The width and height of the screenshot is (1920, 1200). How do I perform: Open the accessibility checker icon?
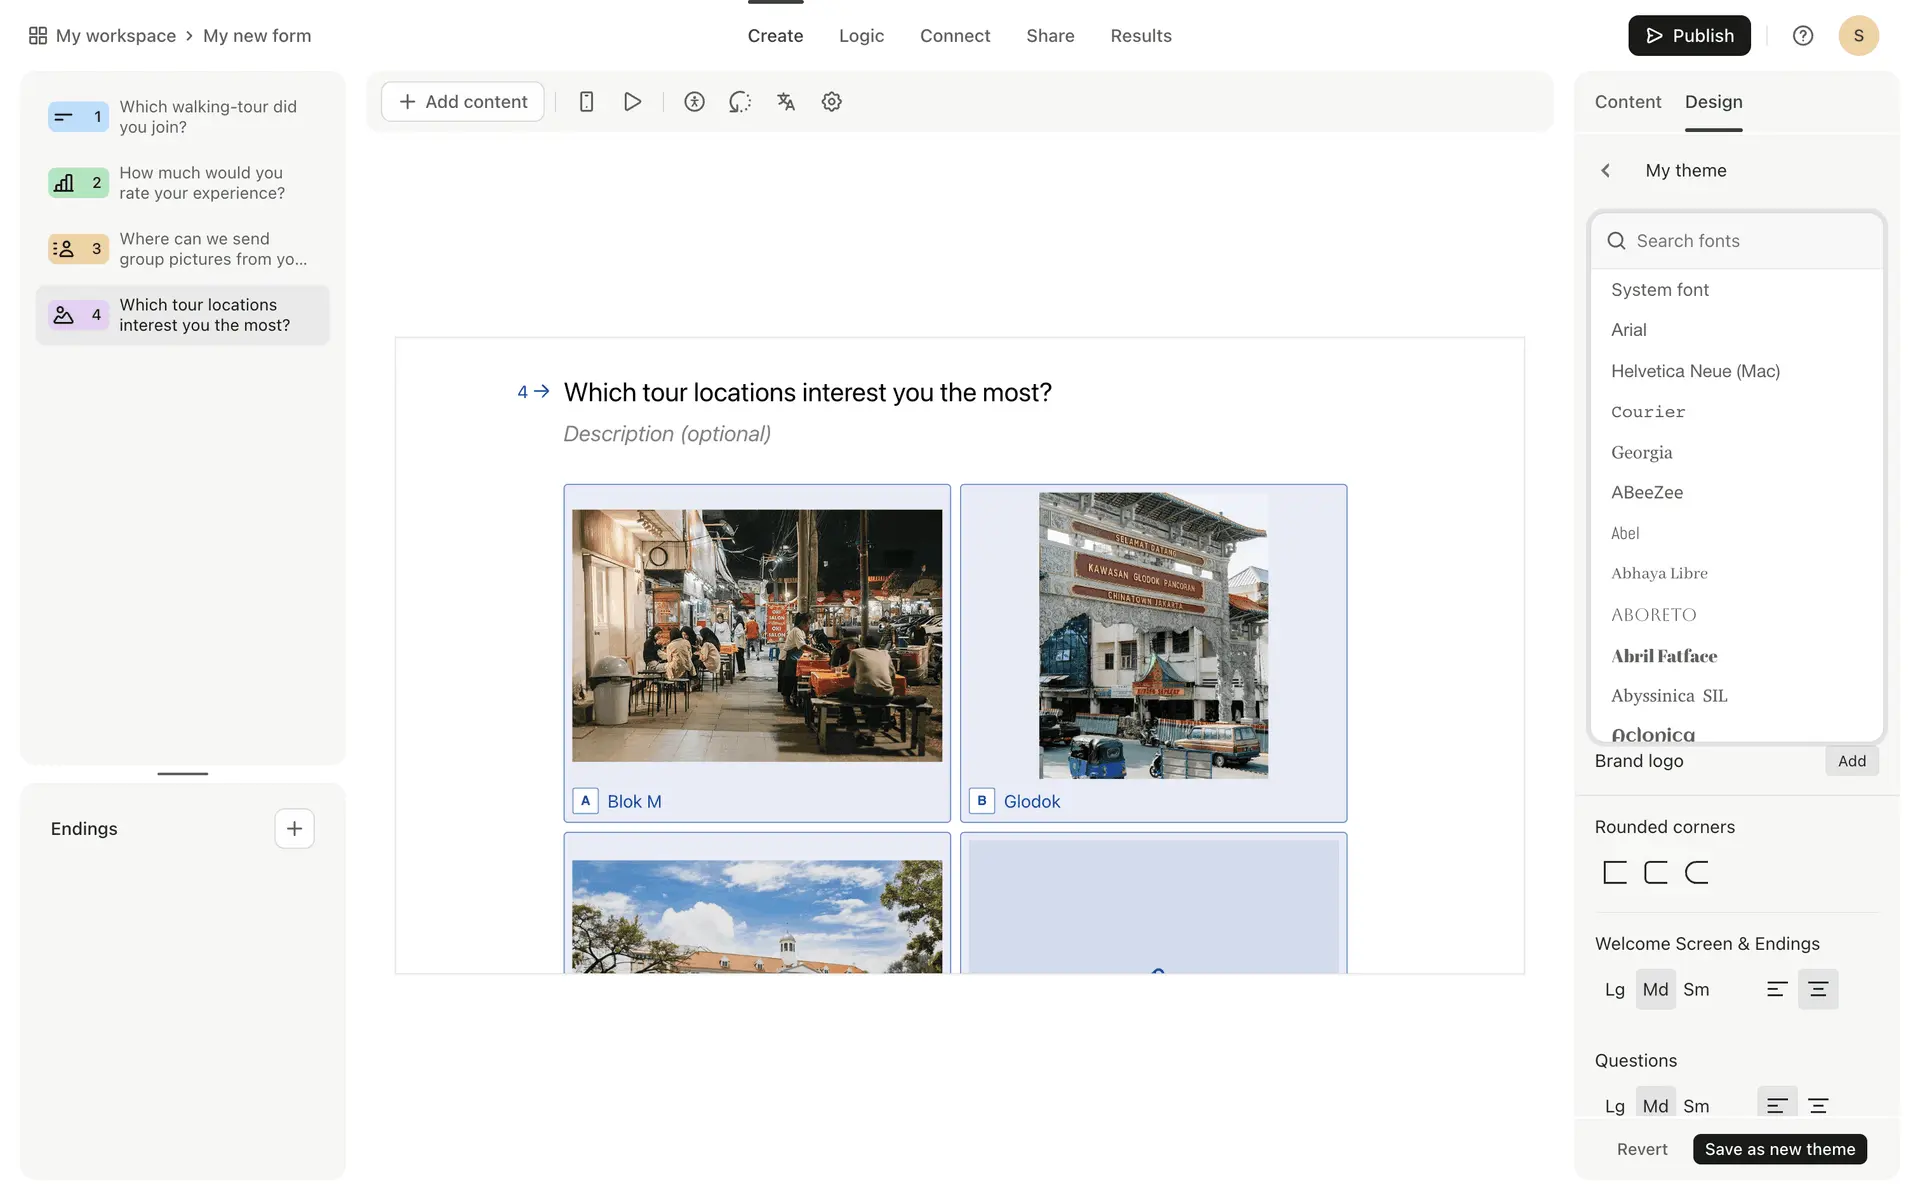694,102
